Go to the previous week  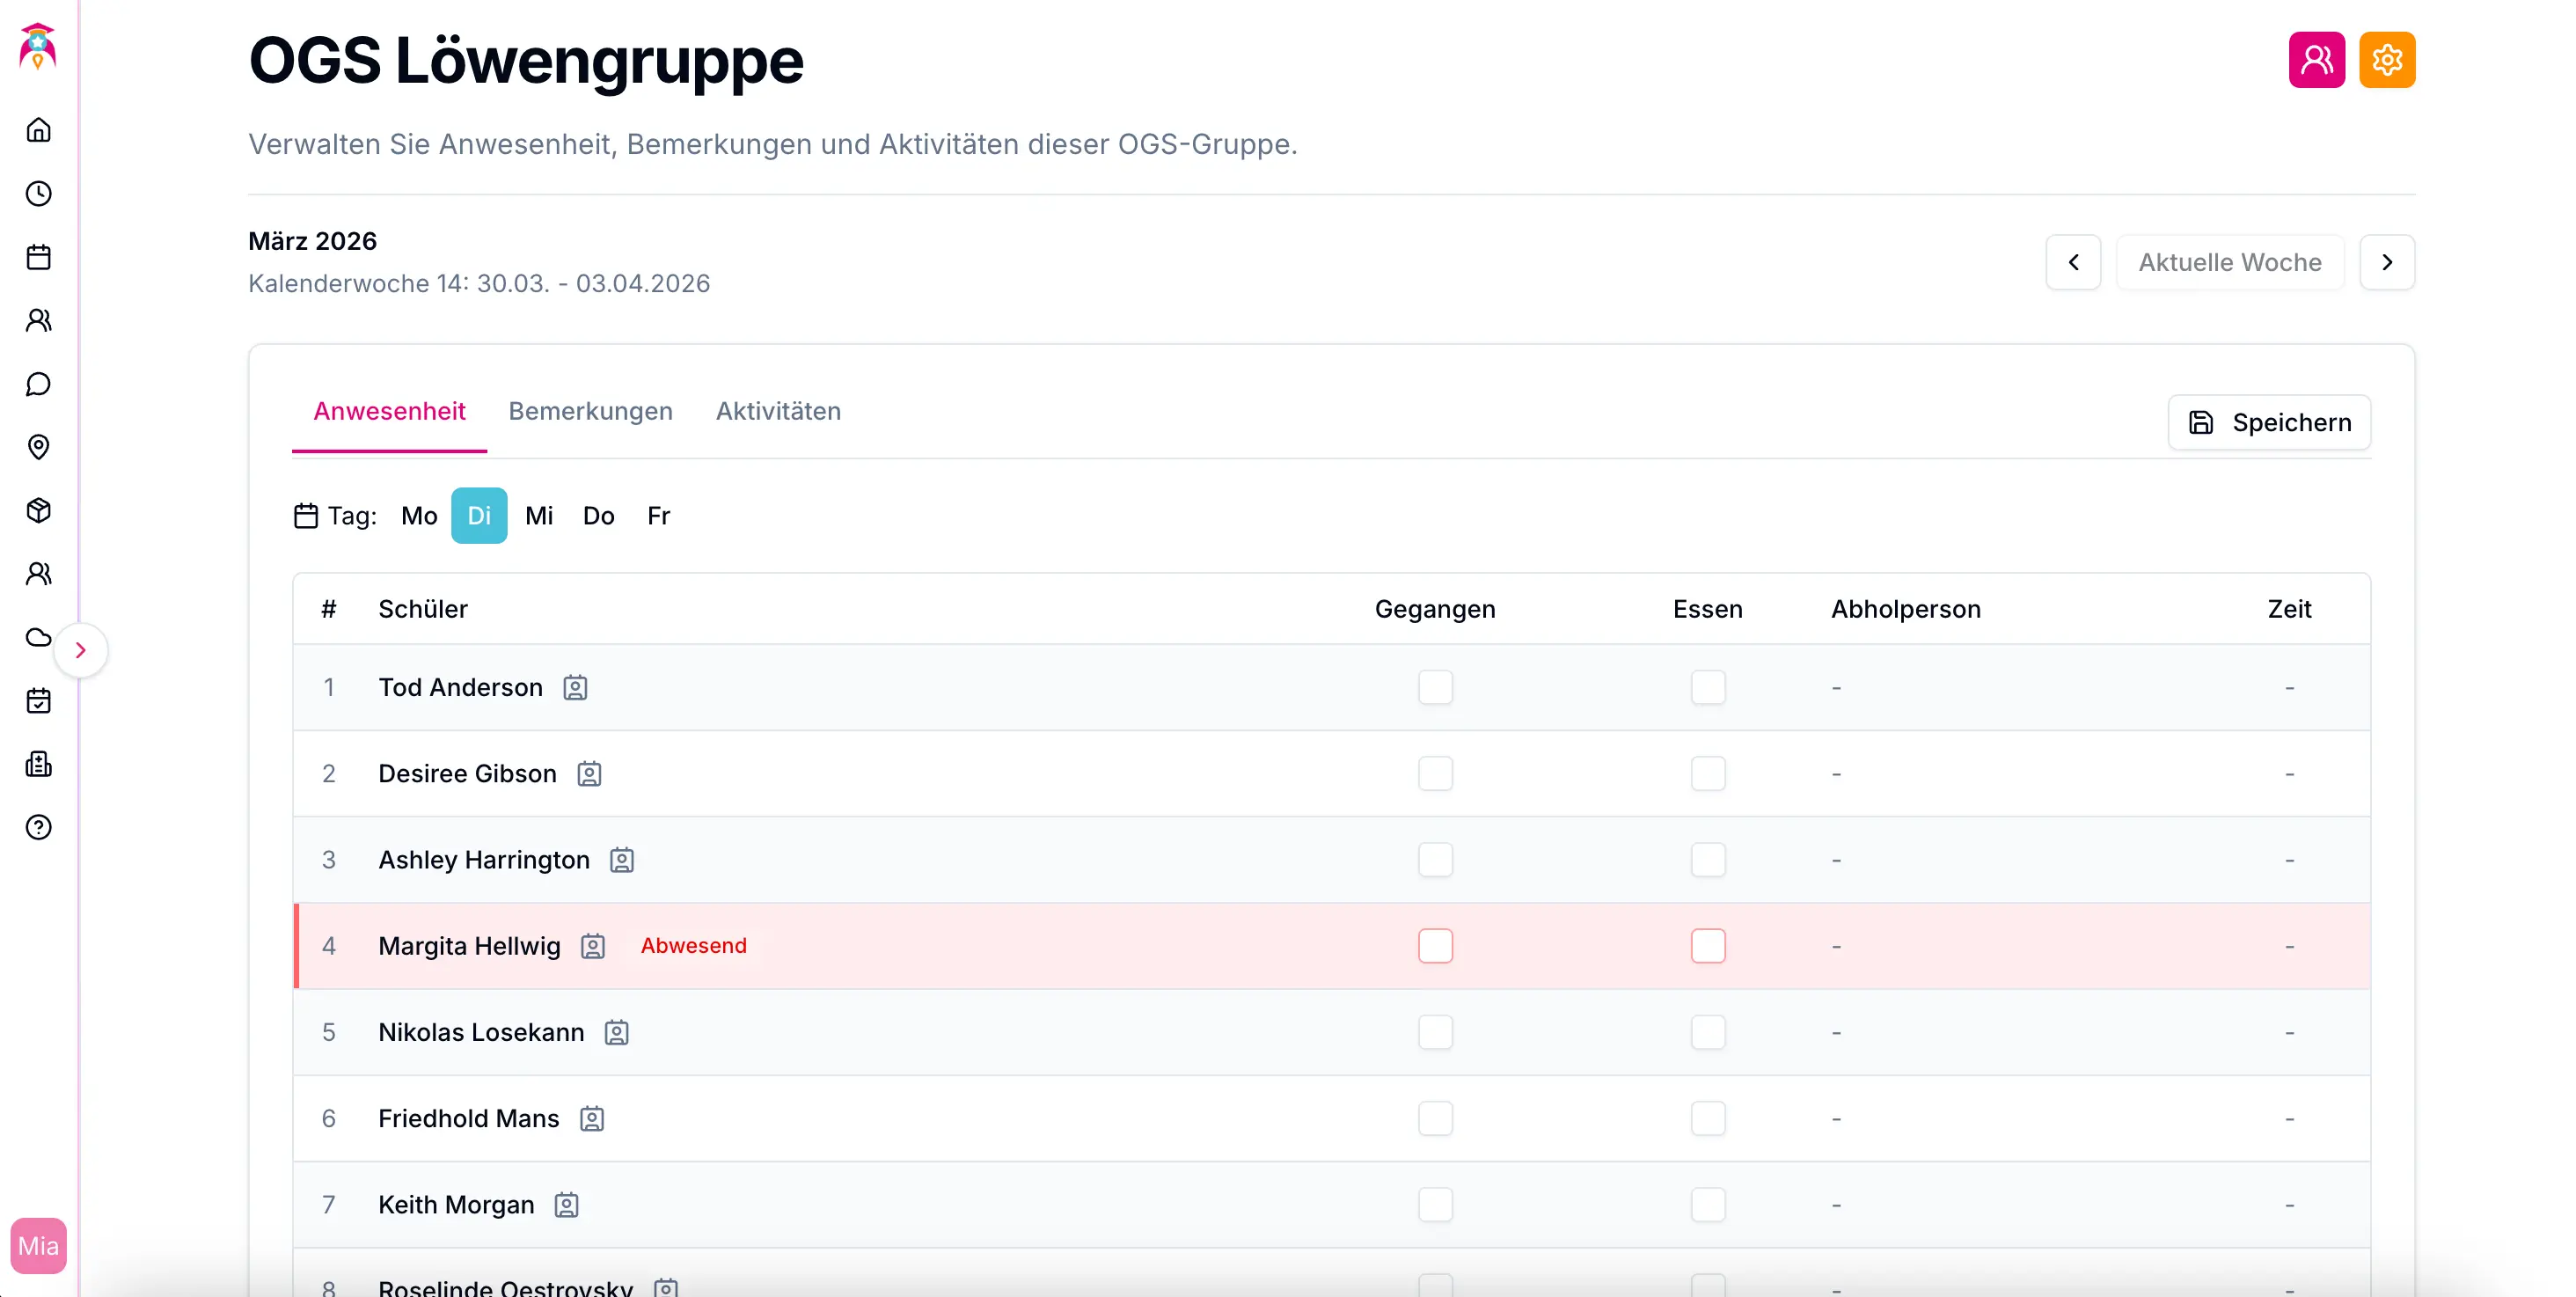(2073, 262)
